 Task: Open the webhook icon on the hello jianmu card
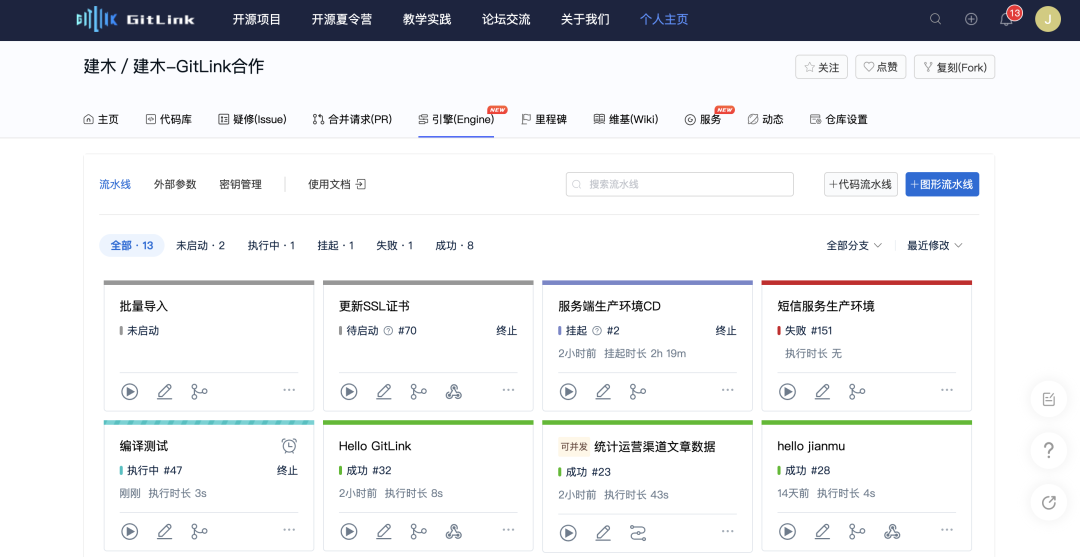tap(892, 532)
